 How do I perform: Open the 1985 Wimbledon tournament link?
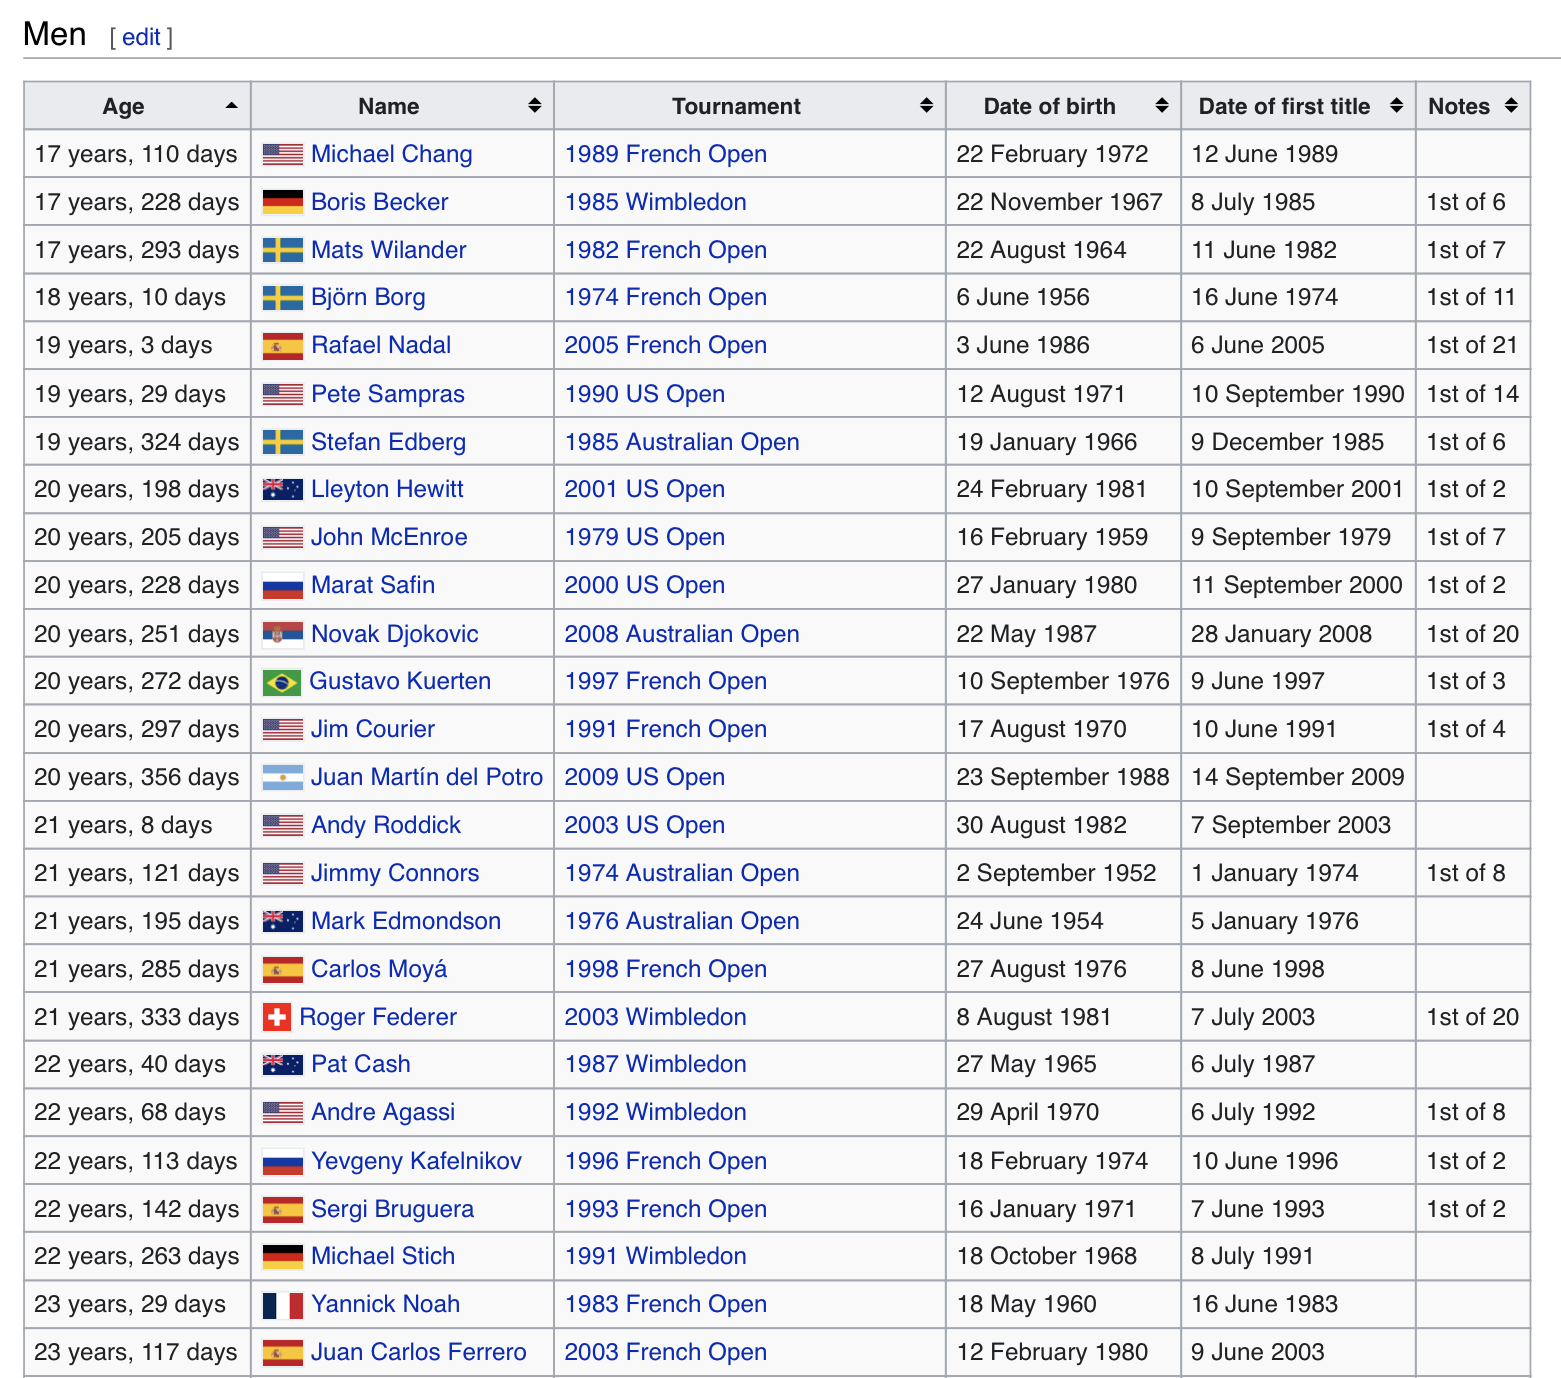tap(655, 202)
